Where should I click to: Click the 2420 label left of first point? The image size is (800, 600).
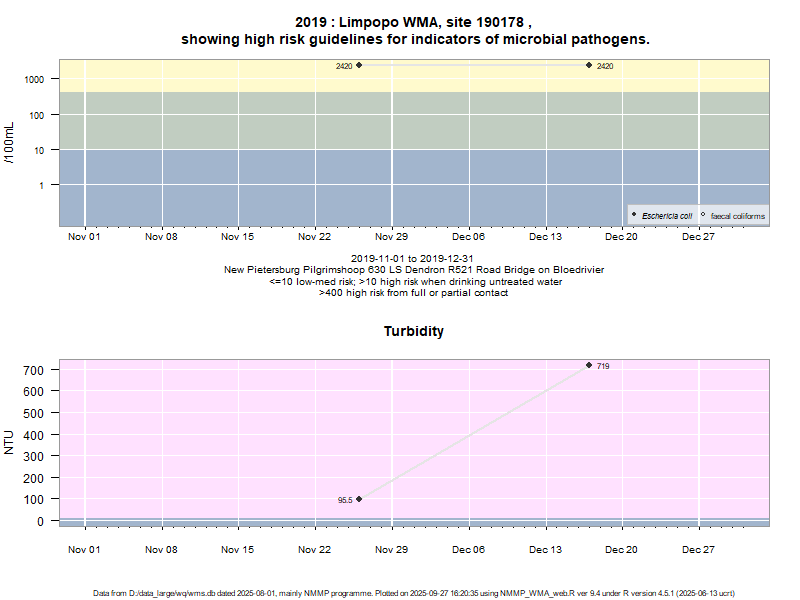[343, 66]
